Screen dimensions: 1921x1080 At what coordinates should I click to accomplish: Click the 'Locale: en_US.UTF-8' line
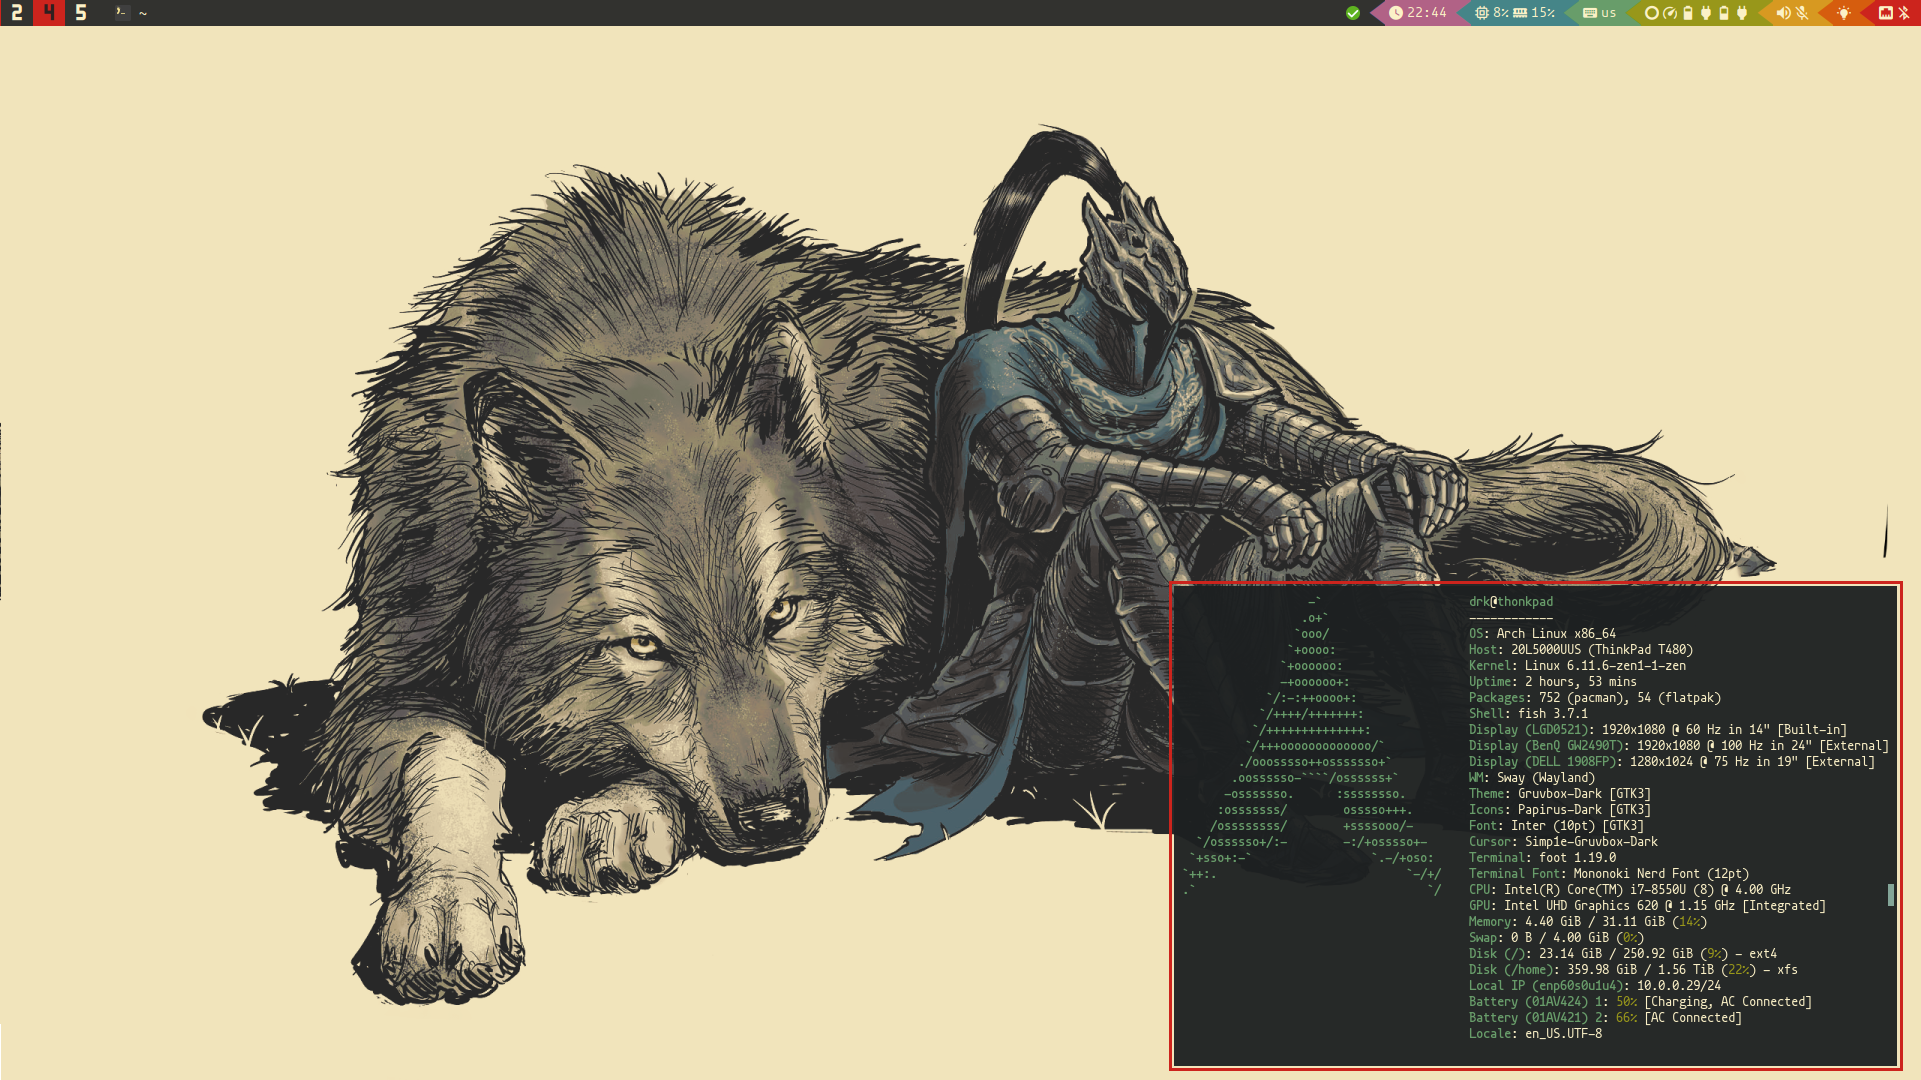pyautogui.click(x=1535, y=1034)
